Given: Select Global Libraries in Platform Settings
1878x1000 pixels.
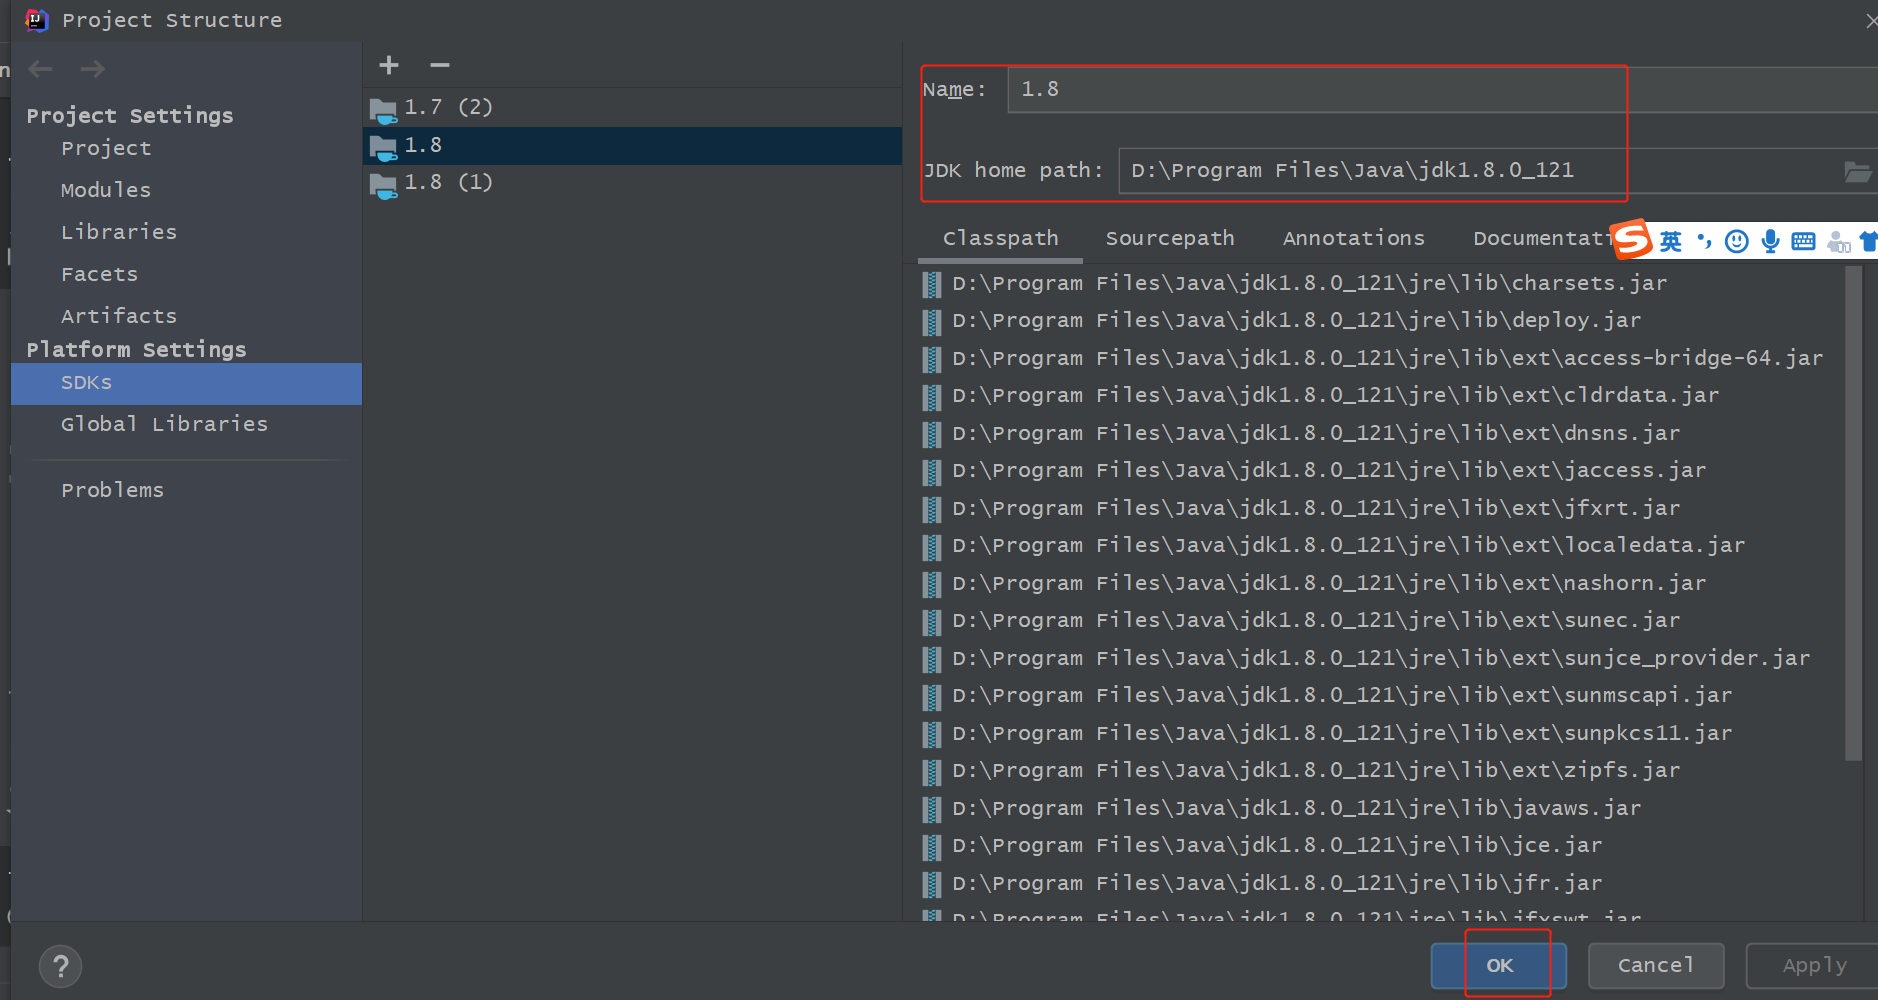Looking at the screenshot, I should (x=164, y=424).
